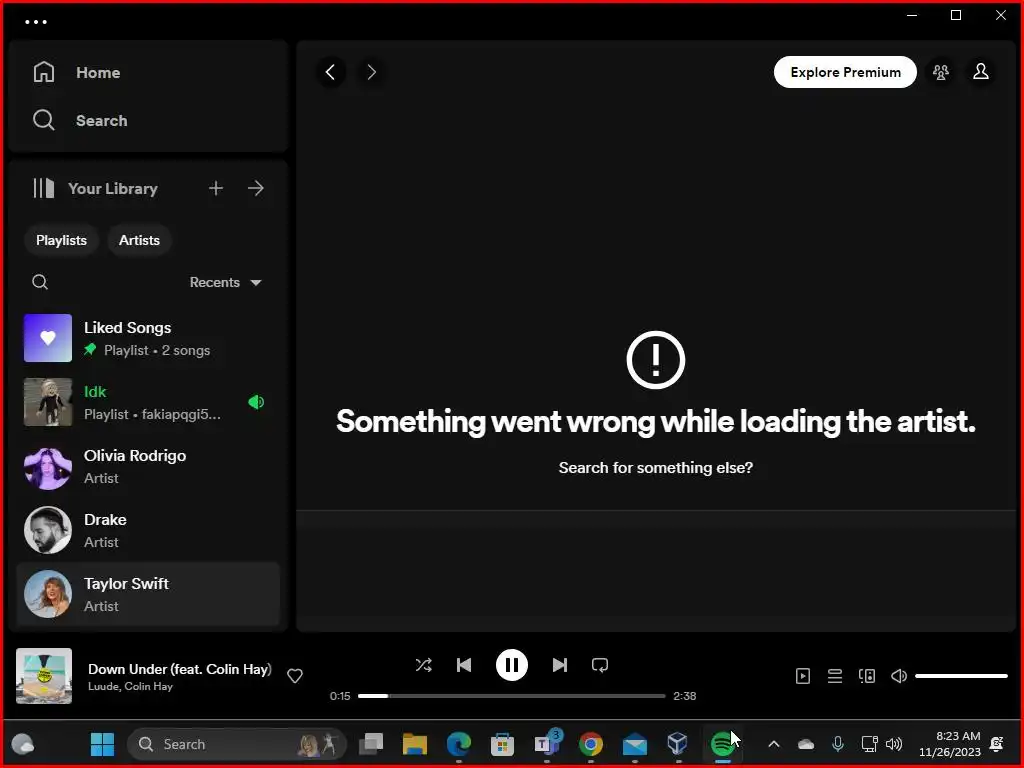This screenshot has width=1024, height=768.
Task: Open Luude artist link
Action: click(104, 686)
